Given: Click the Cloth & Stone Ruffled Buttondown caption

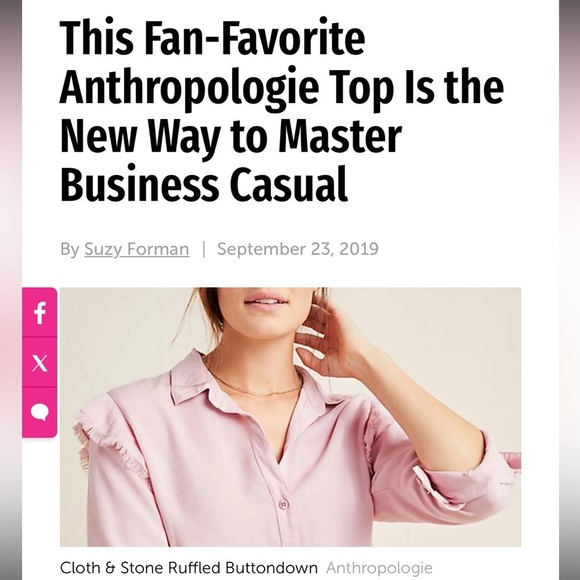Looking at the screenshot, I should tap(189, 567).
